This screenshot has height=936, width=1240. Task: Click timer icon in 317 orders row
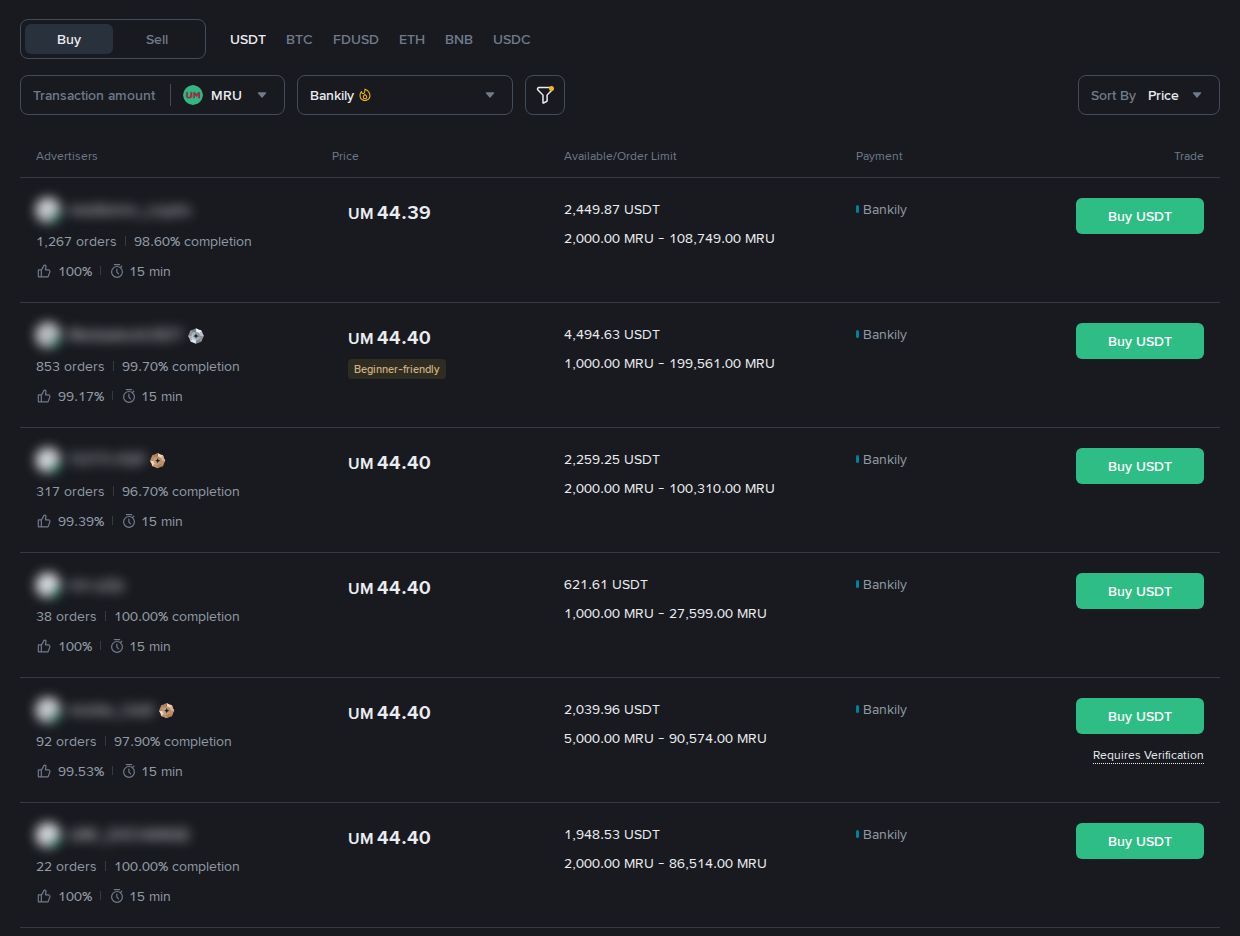(129, 521)
